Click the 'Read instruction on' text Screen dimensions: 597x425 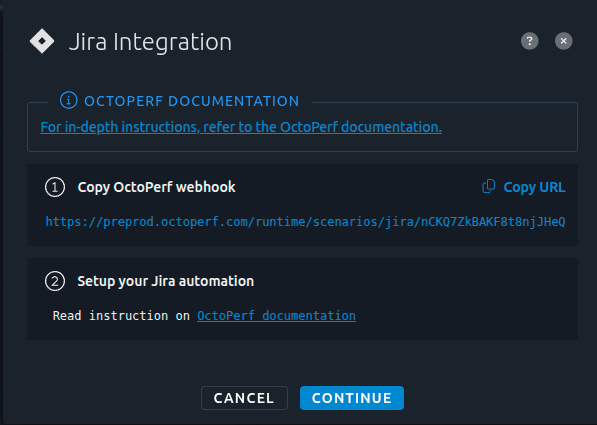pos(121,316)
